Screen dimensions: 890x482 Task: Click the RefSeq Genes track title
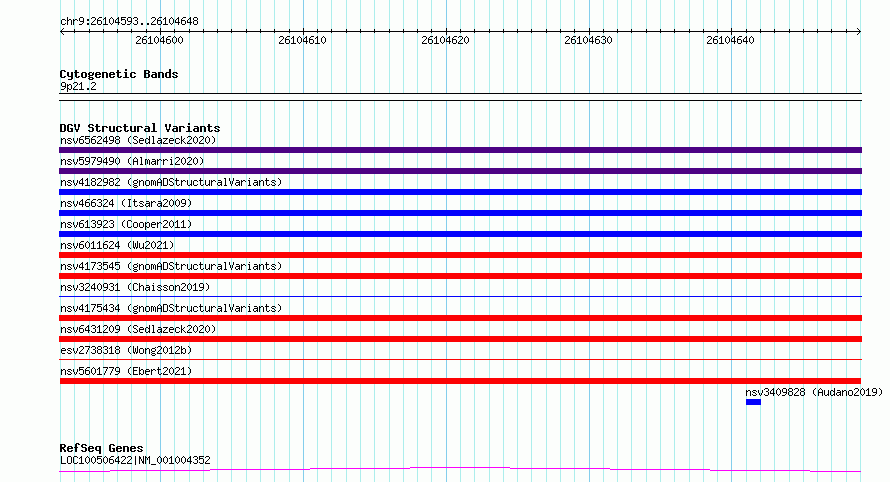(x=101, y=448)
